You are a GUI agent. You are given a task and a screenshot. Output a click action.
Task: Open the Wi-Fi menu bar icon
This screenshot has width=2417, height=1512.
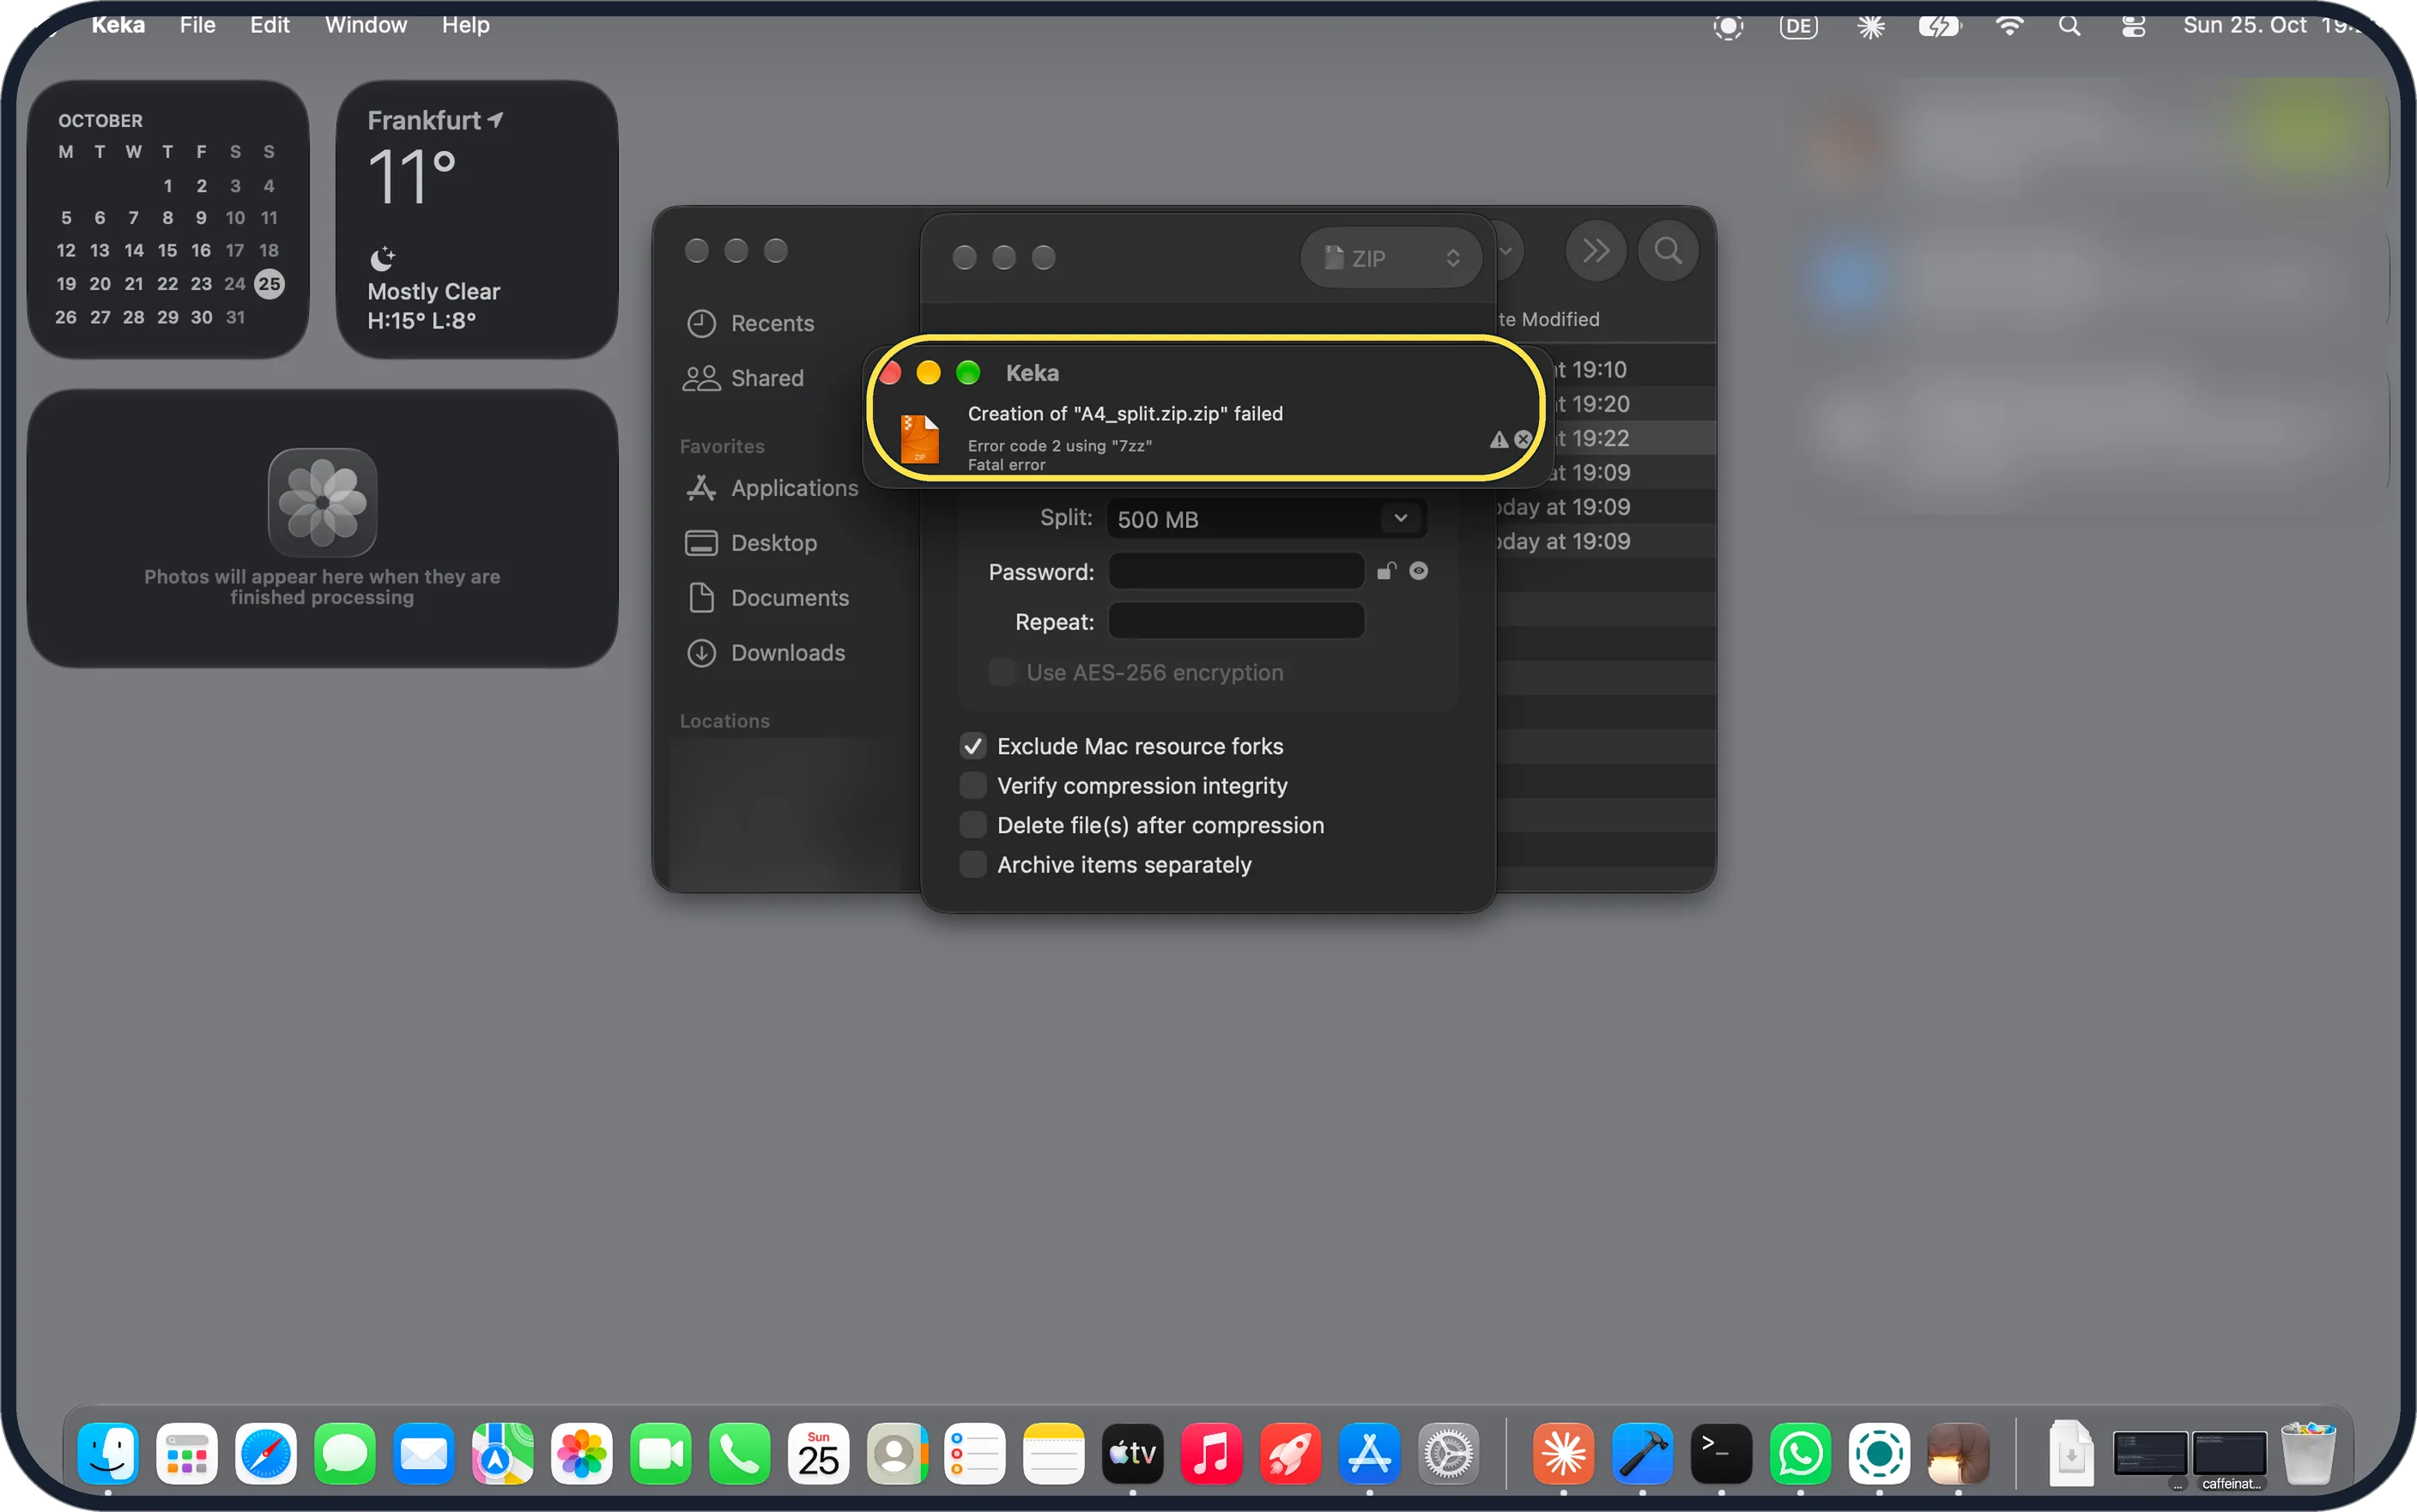coord(2009,26)
